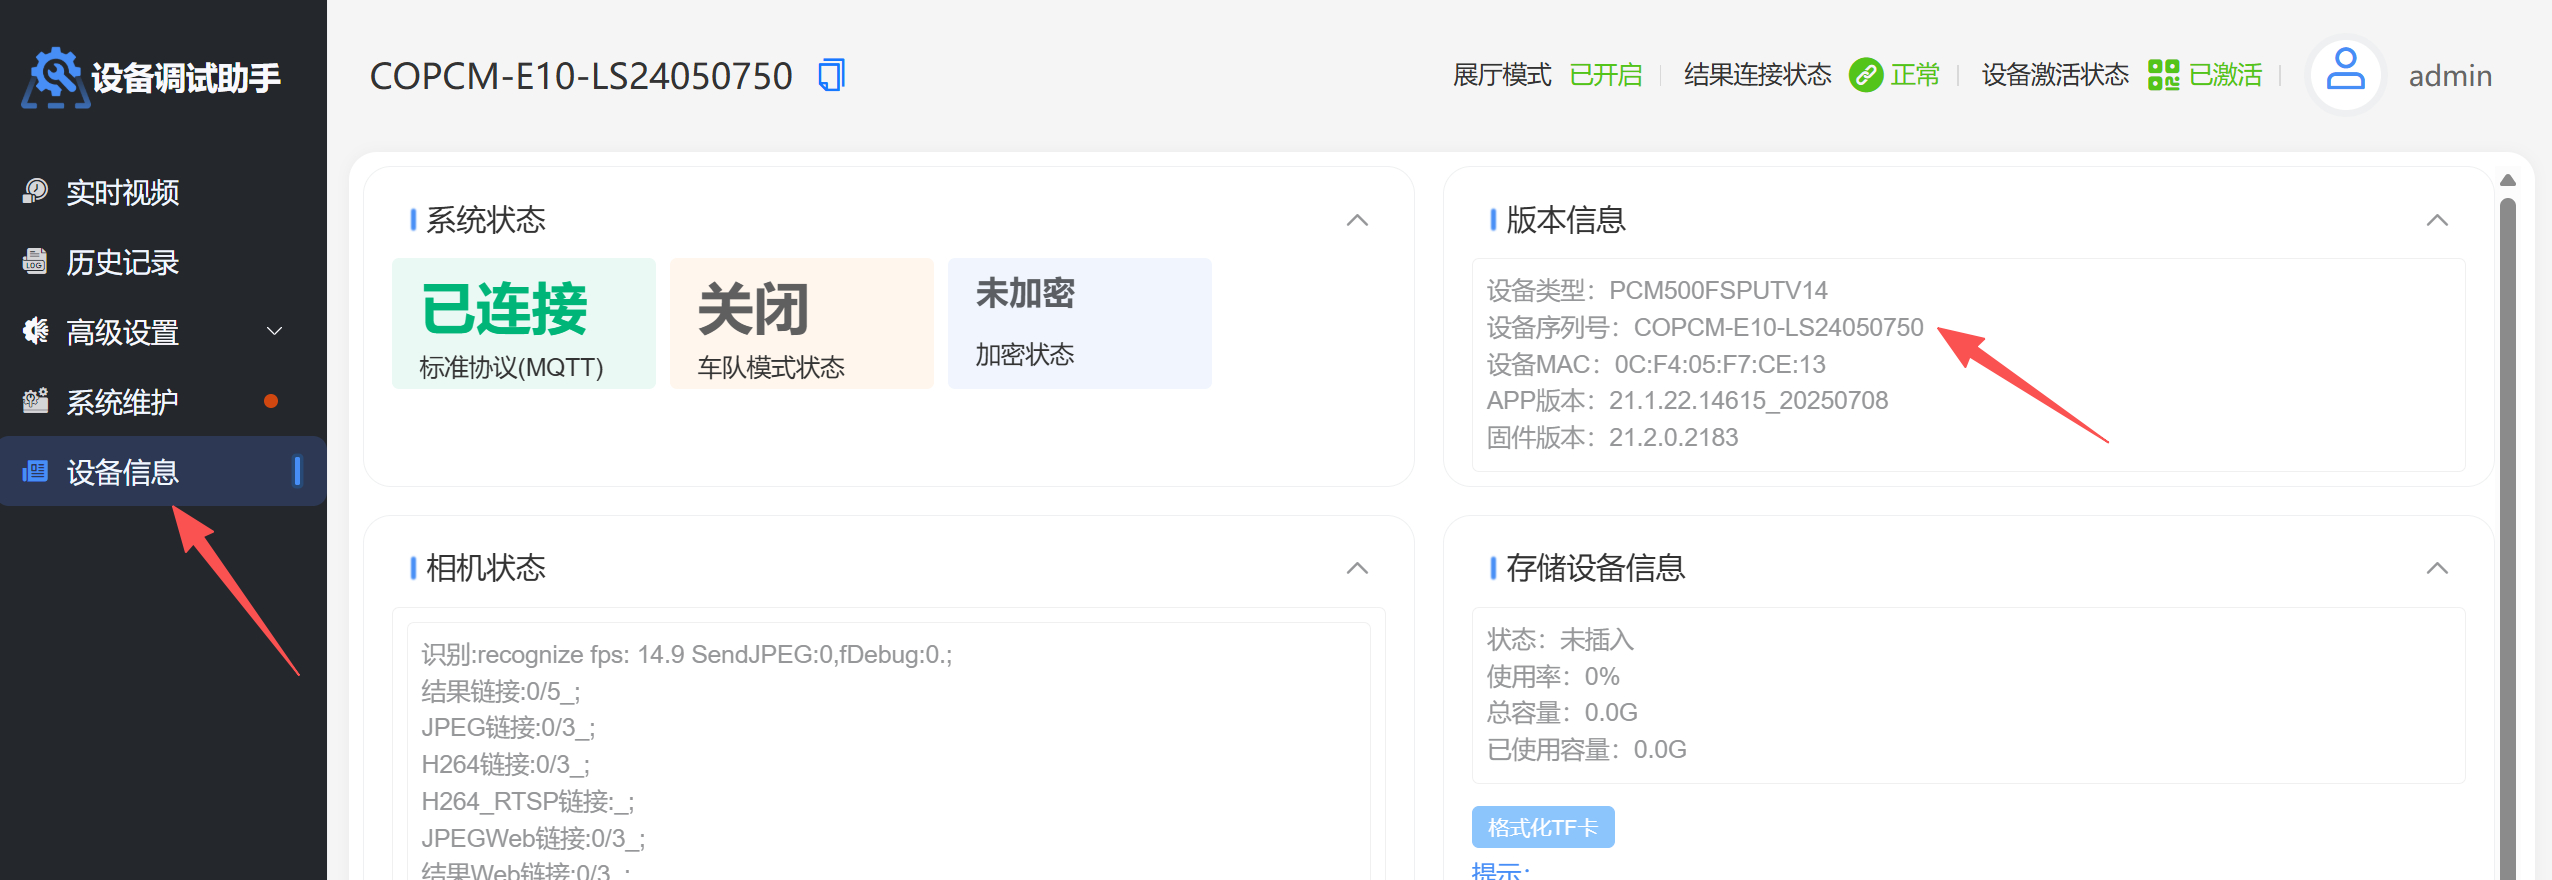
Task: Click the 设备信息 sidebar icon
Action: (x=35, y=471)
